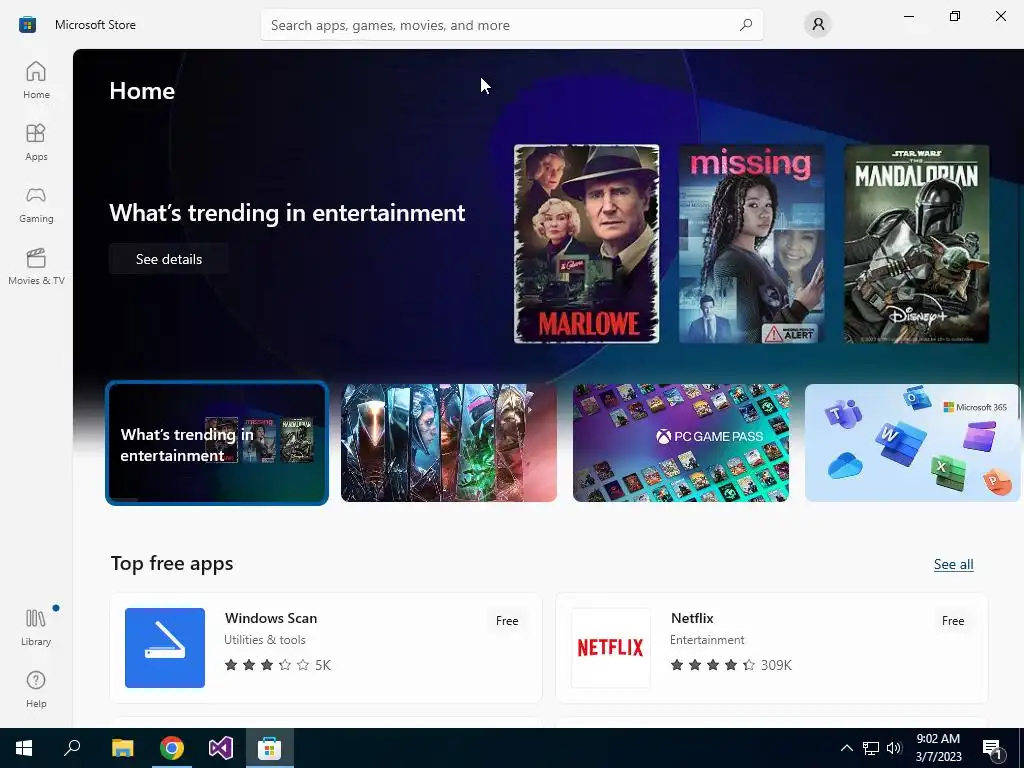
Task: Click Entertainment category under Netflix
Action: pos(707,640)
